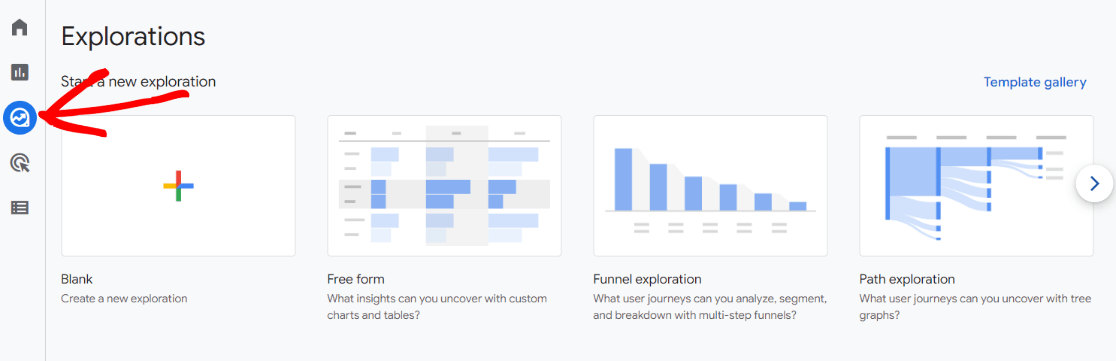Click the Explorations page heading
The height and width of the screenshot is (361, 1116).
coord(133,36)
